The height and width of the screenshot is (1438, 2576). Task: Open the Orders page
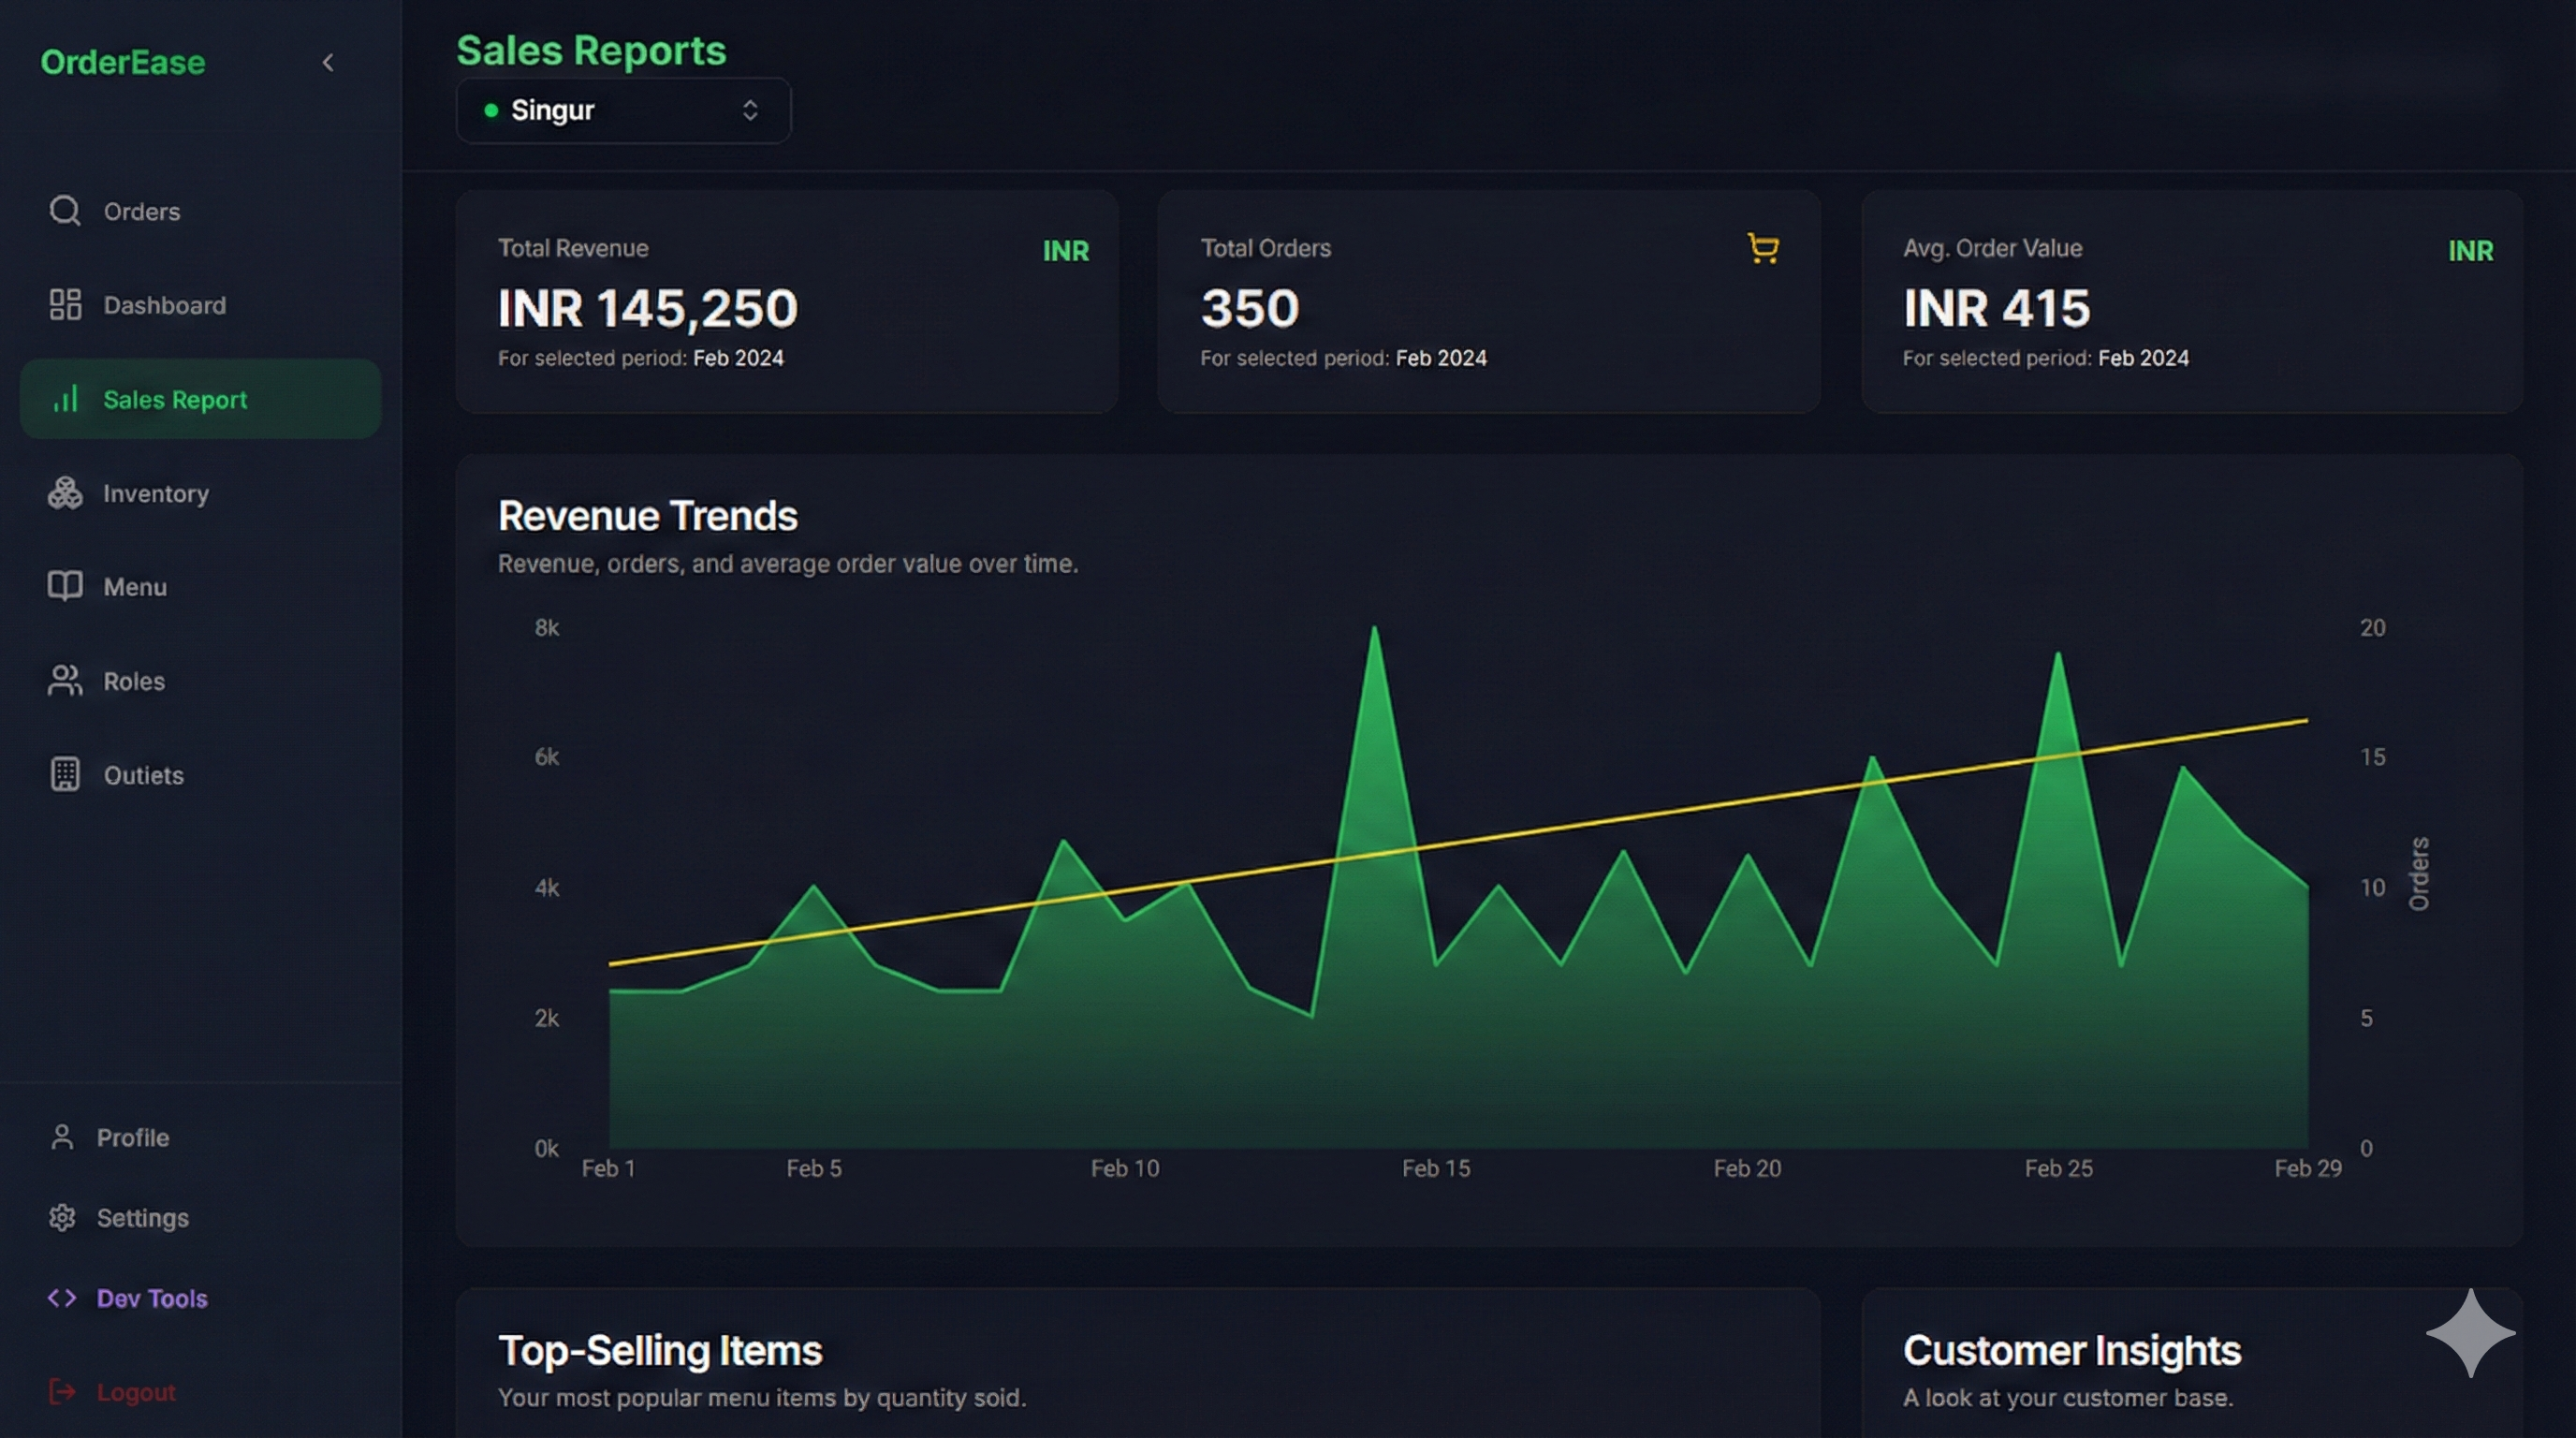click(200, 211)
